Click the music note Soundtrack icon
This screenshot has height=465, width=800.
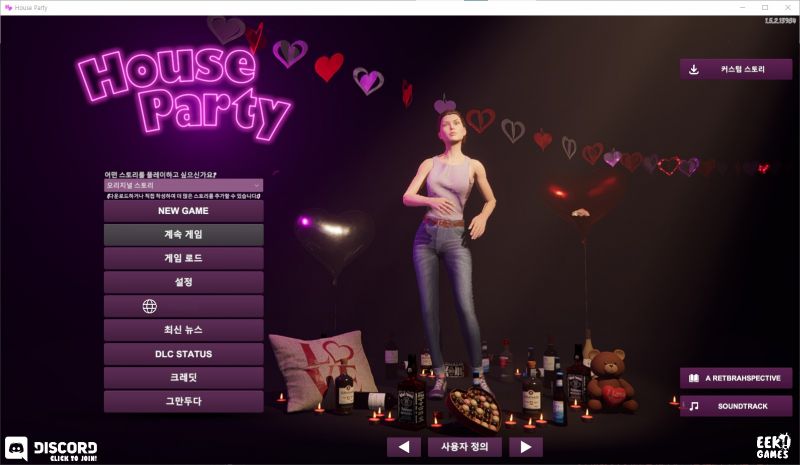(x=694, y=406)
